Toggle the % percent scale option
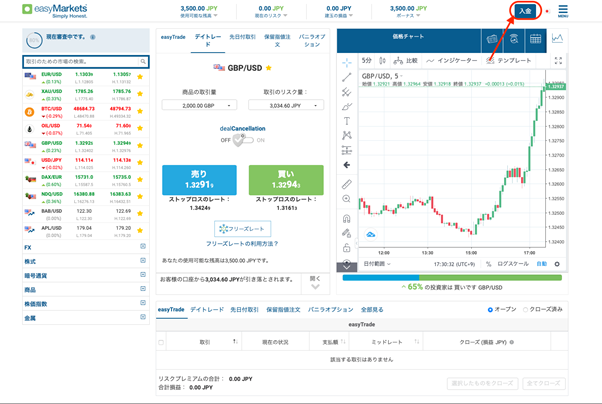Screen dimensions: 602x404 click(488, 264)
